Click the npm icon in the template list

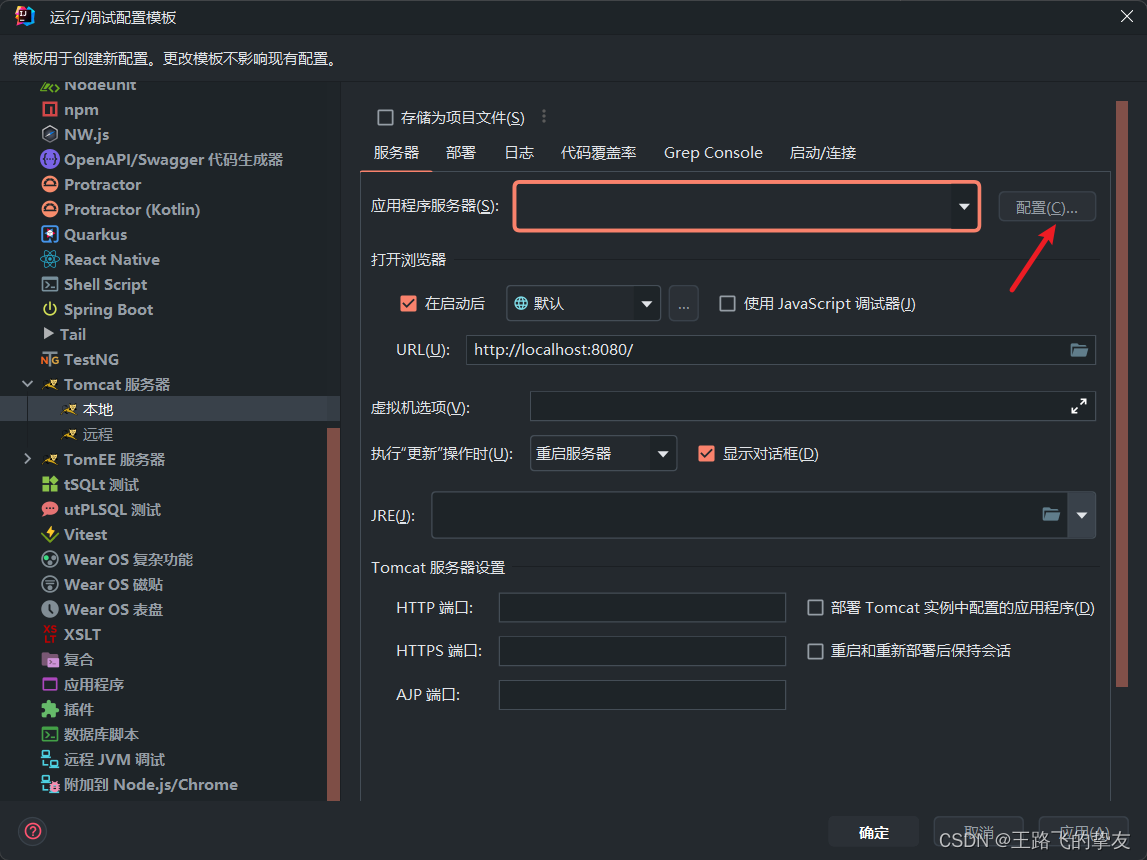pos(50,110)
